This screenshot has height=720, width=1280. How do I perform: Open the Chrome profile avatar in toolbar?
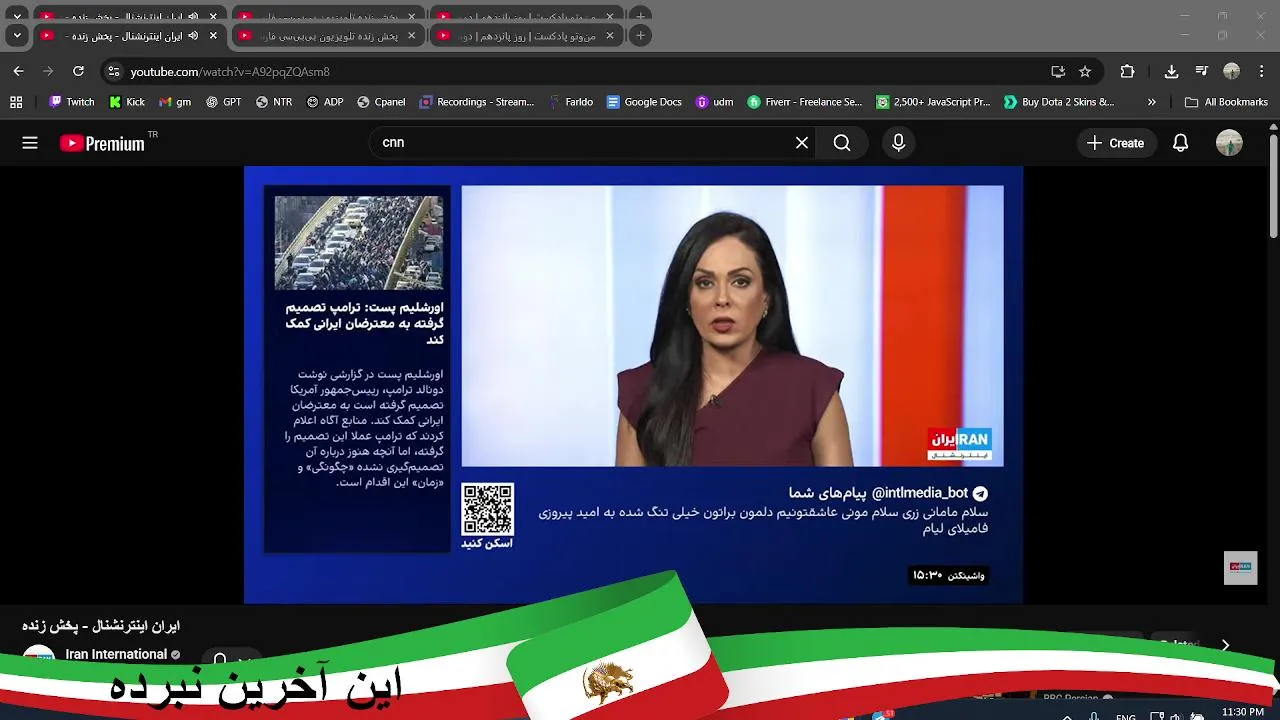click(x=1232, y=72)
